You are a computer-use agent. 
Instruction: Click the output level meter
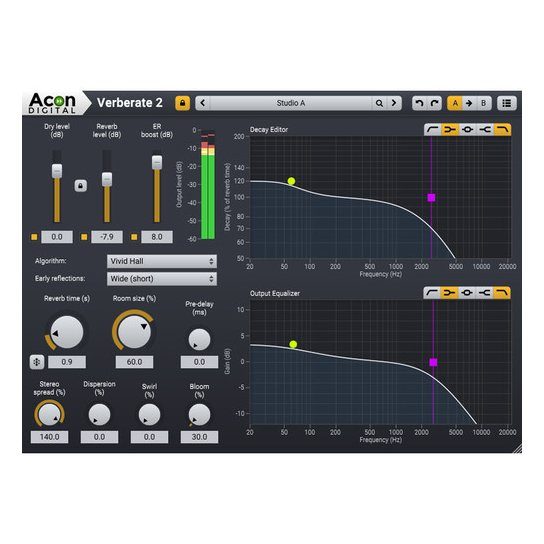pos(208,185)
